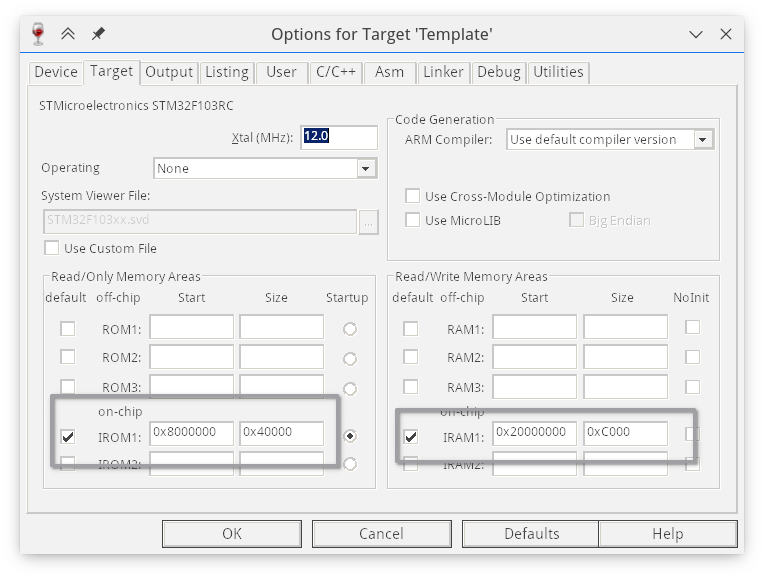Switch to the Device tab
This screenshot has width=764, height=578.
pyautogui.click(x=56, y=72)
